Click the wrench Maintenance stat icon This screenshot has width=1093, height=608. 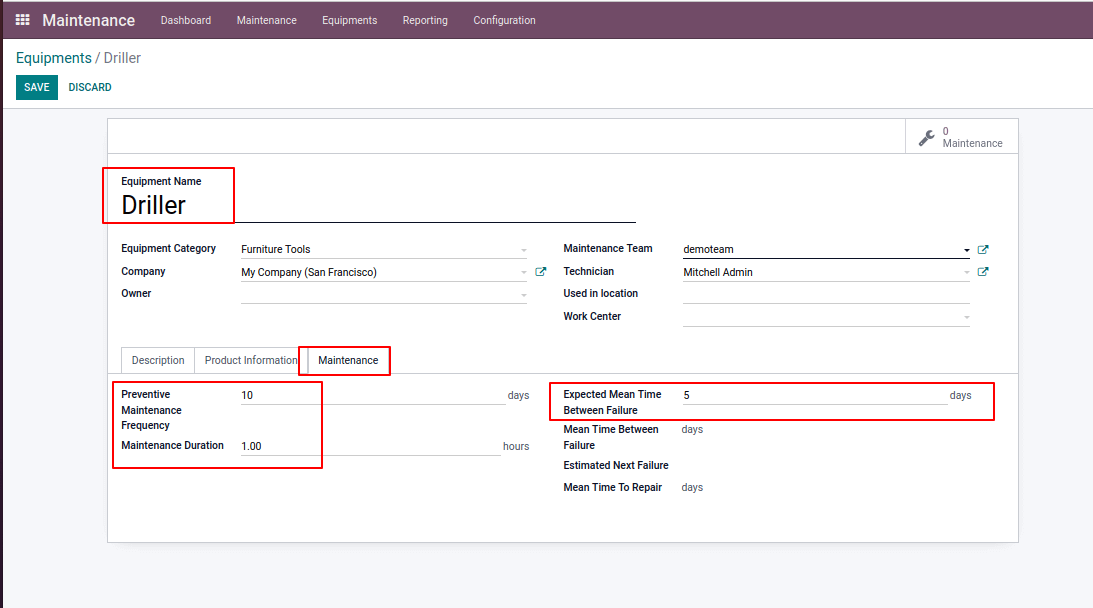926,137
